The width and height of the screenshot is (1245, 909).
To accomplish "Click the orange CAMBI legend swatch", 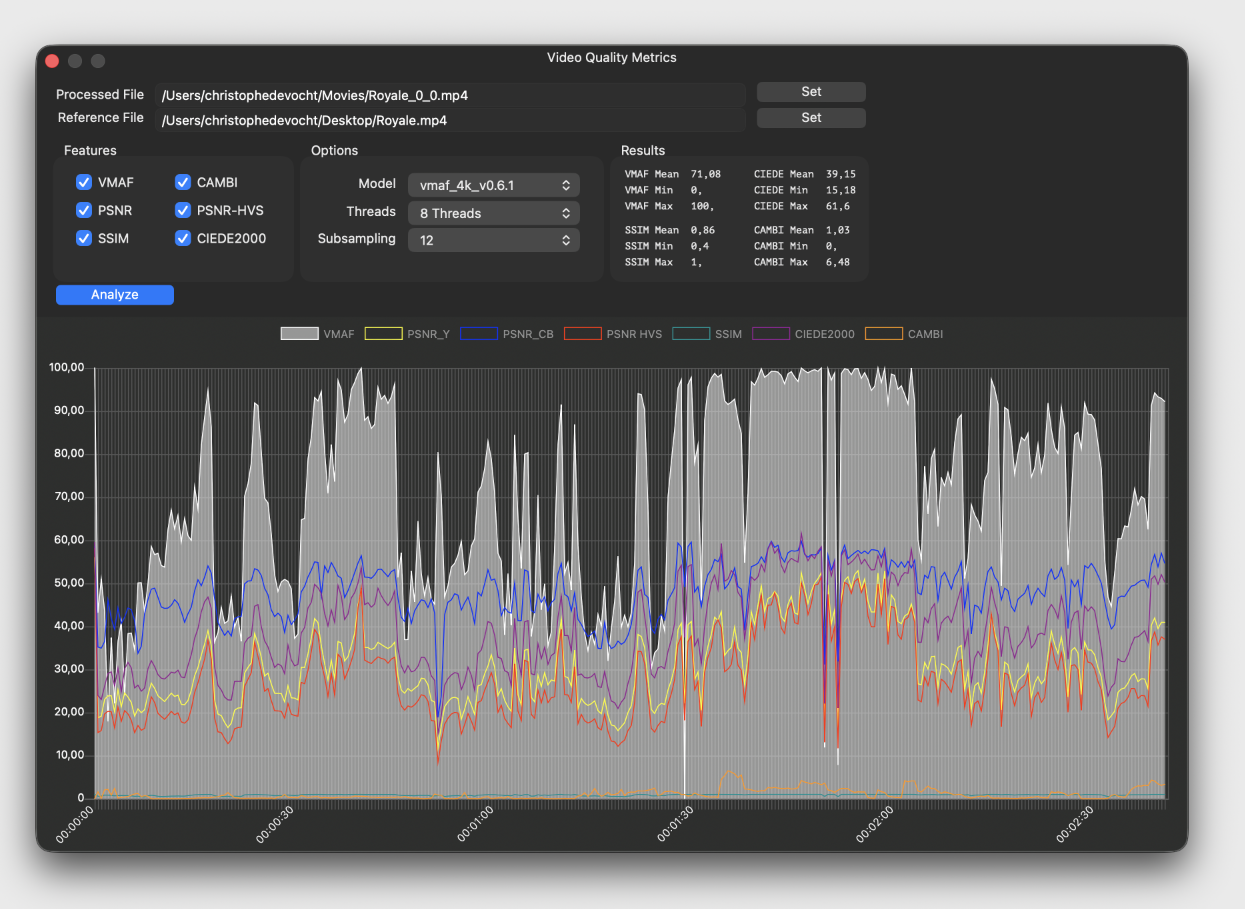I will pyautogui.click(x=884, y=334).
